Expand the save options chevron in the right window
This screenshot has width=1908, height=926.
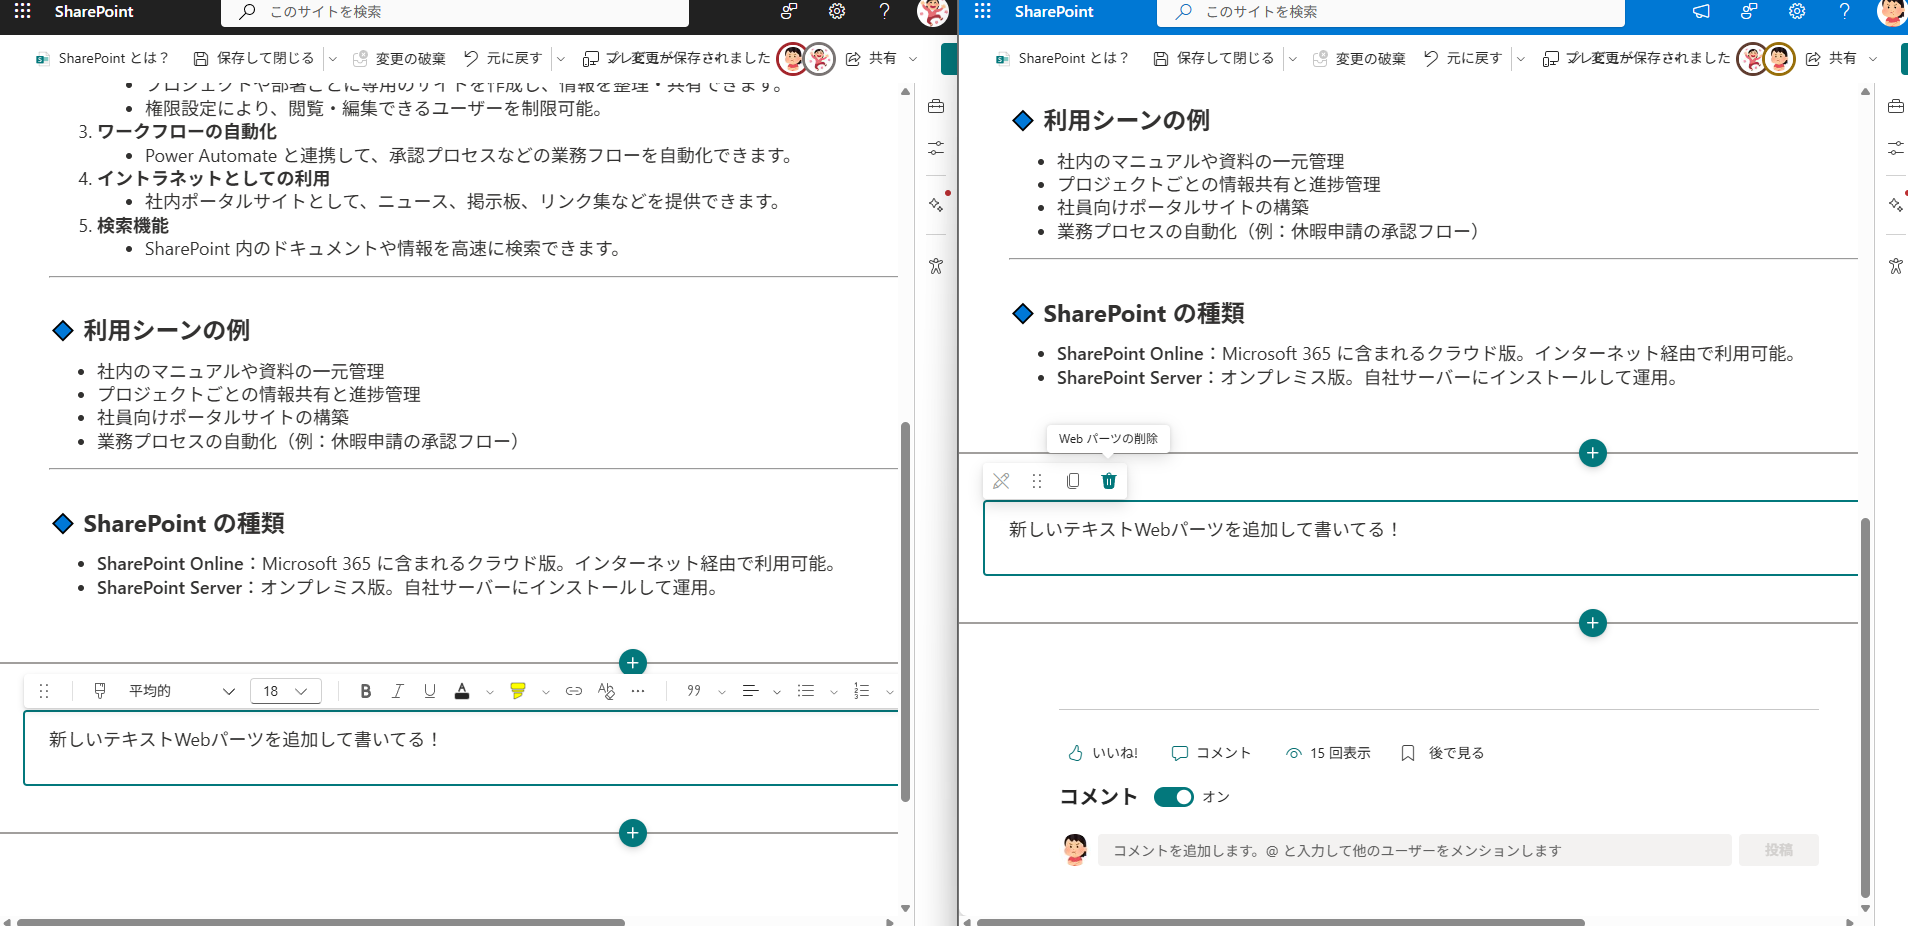1293,59
